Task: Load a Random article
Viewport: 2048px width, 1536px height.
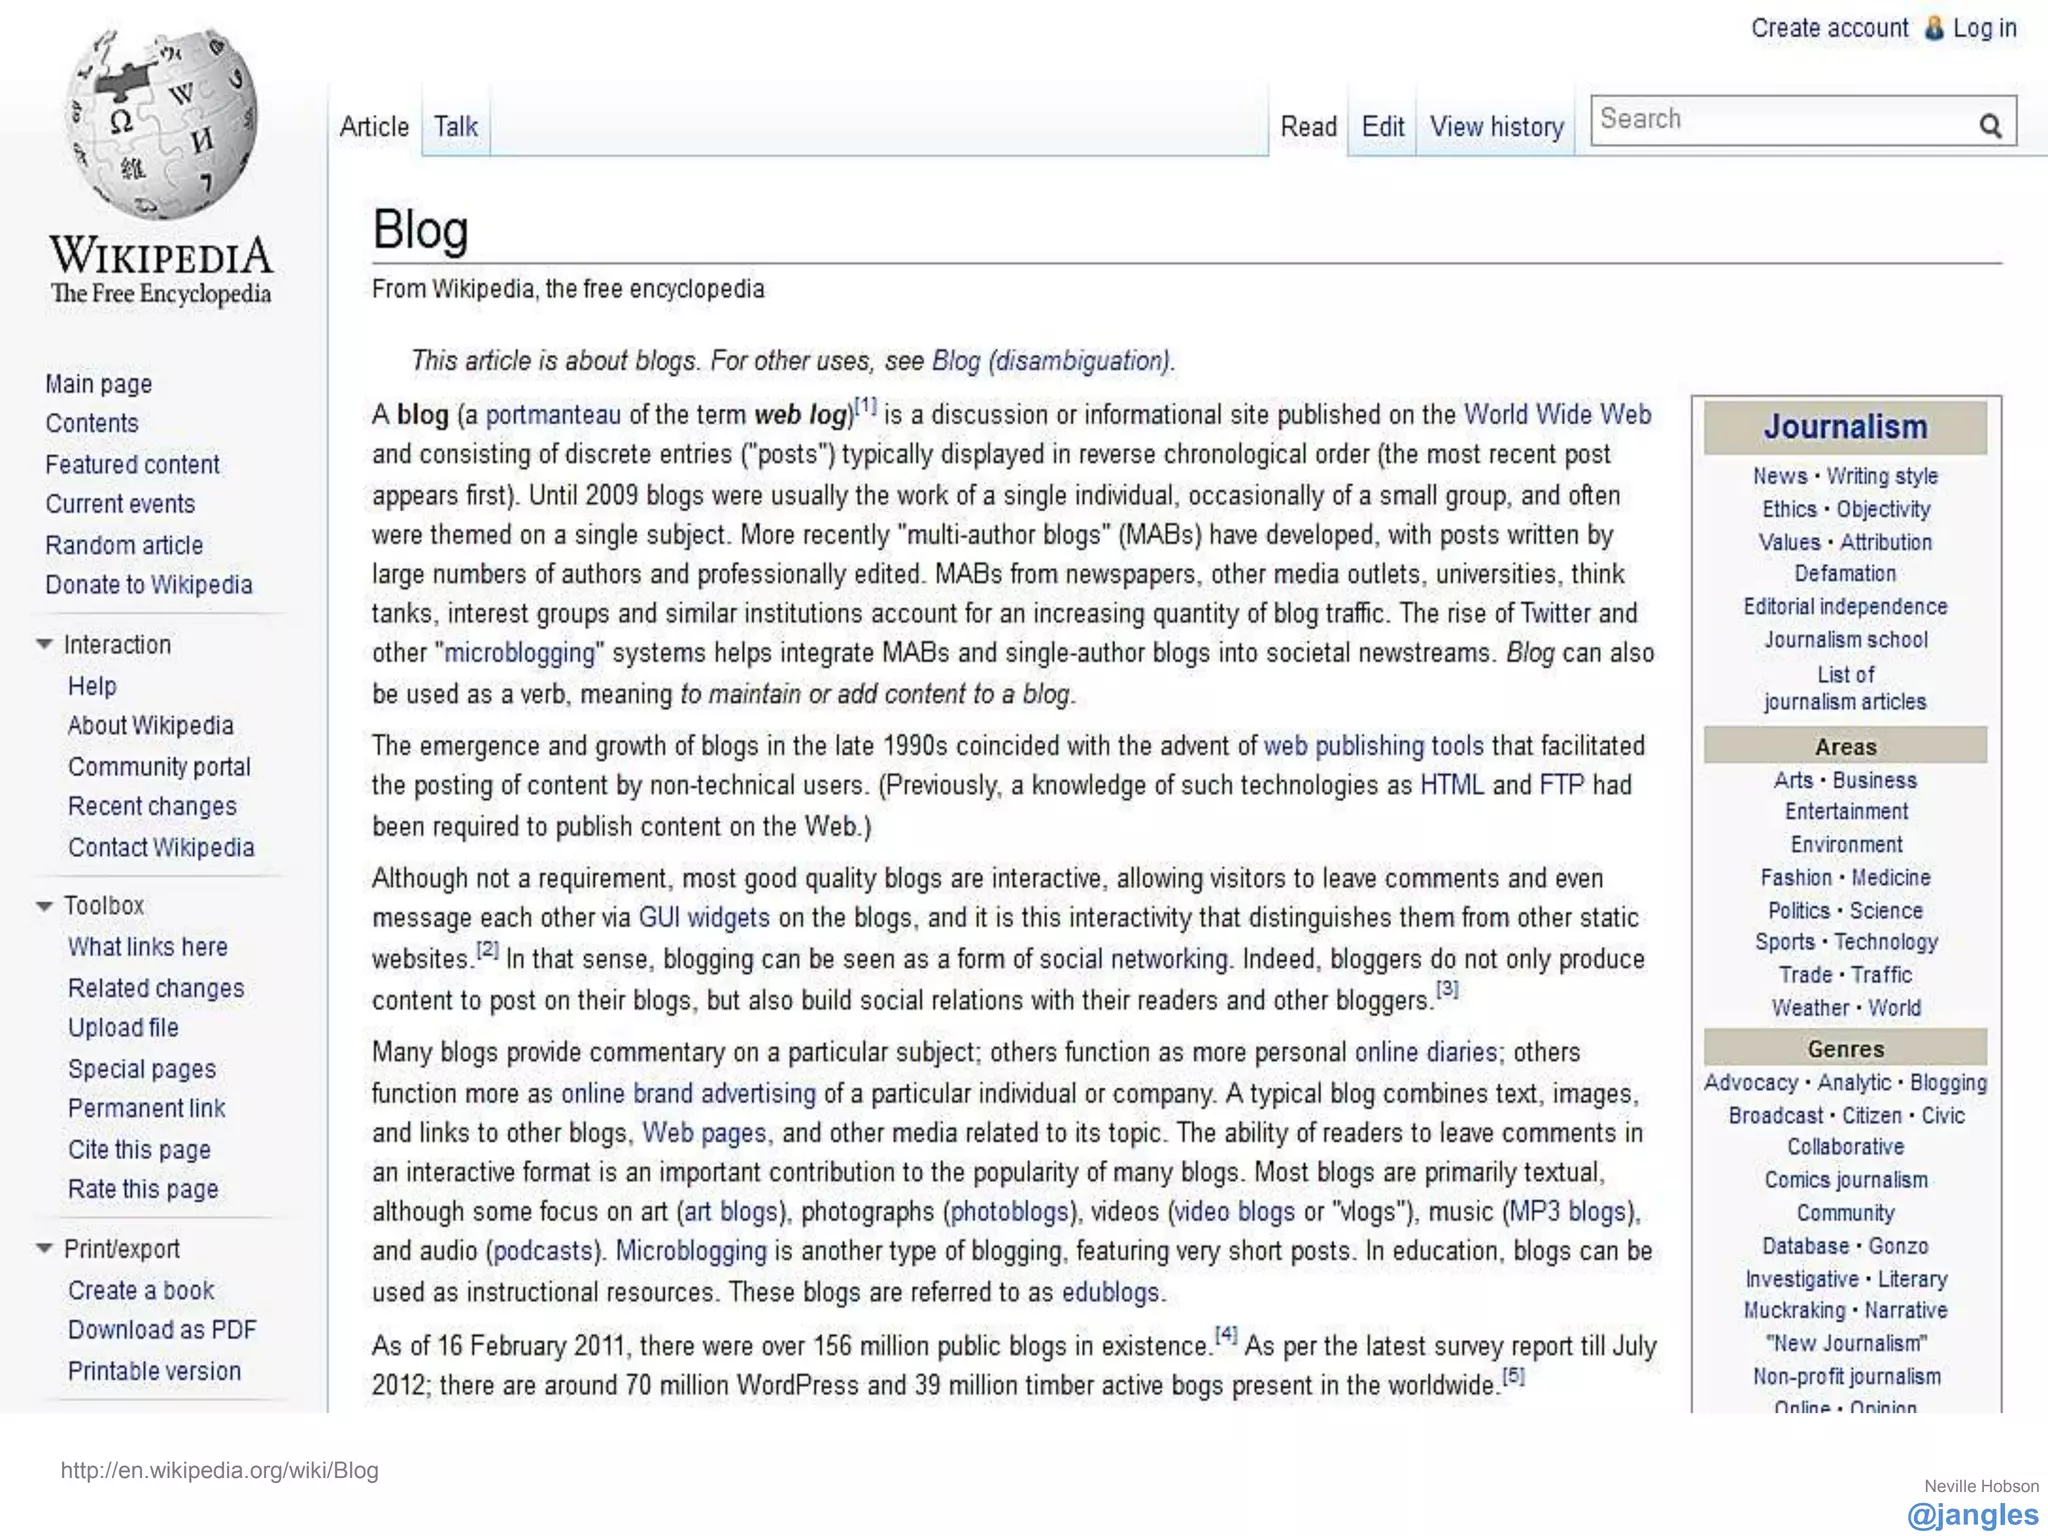Action: click(124, 545)
